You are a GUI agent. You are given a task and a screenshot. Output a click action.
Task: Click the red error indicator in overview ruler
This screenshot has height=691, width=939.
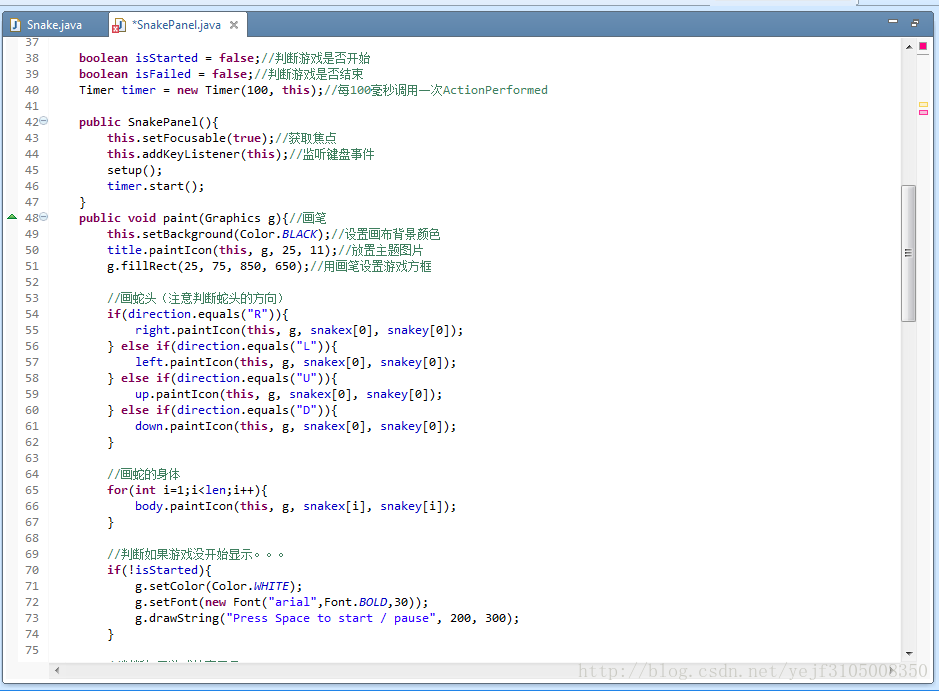[923, 46]
